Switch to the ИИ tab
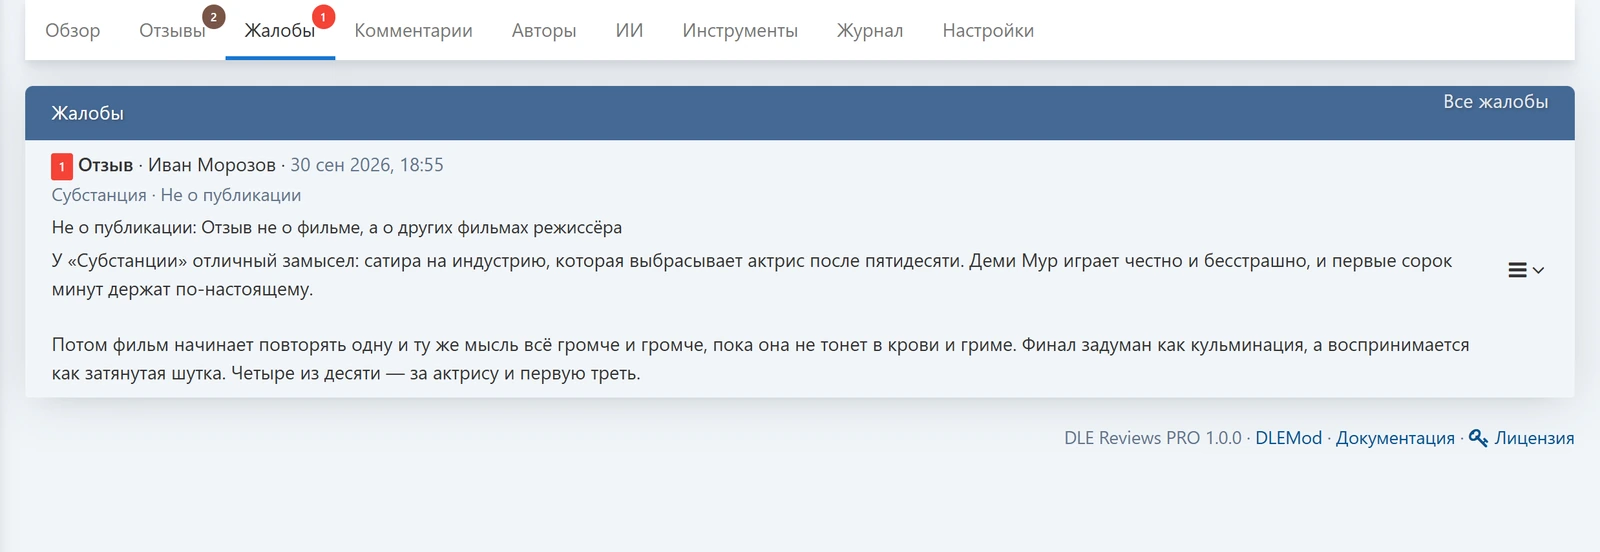The height and width of the screenshot is (552, 1600). click(x=629, y=31)
